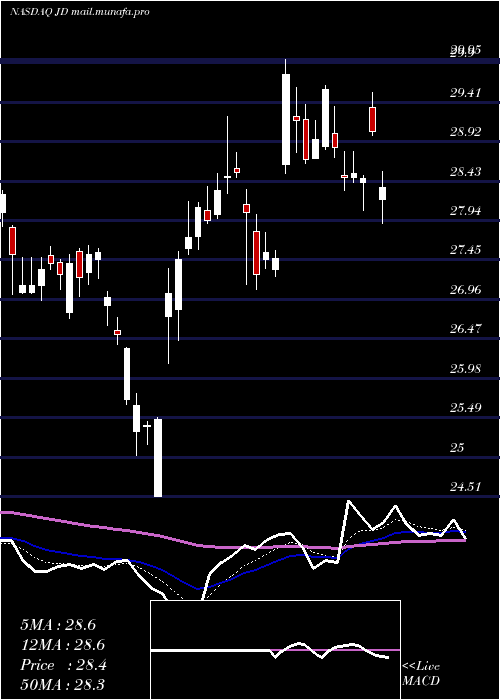This screenshot has height=700, width=500.
Task: Click the 5MA : 28.6 reading
Action: click(58, 625)
